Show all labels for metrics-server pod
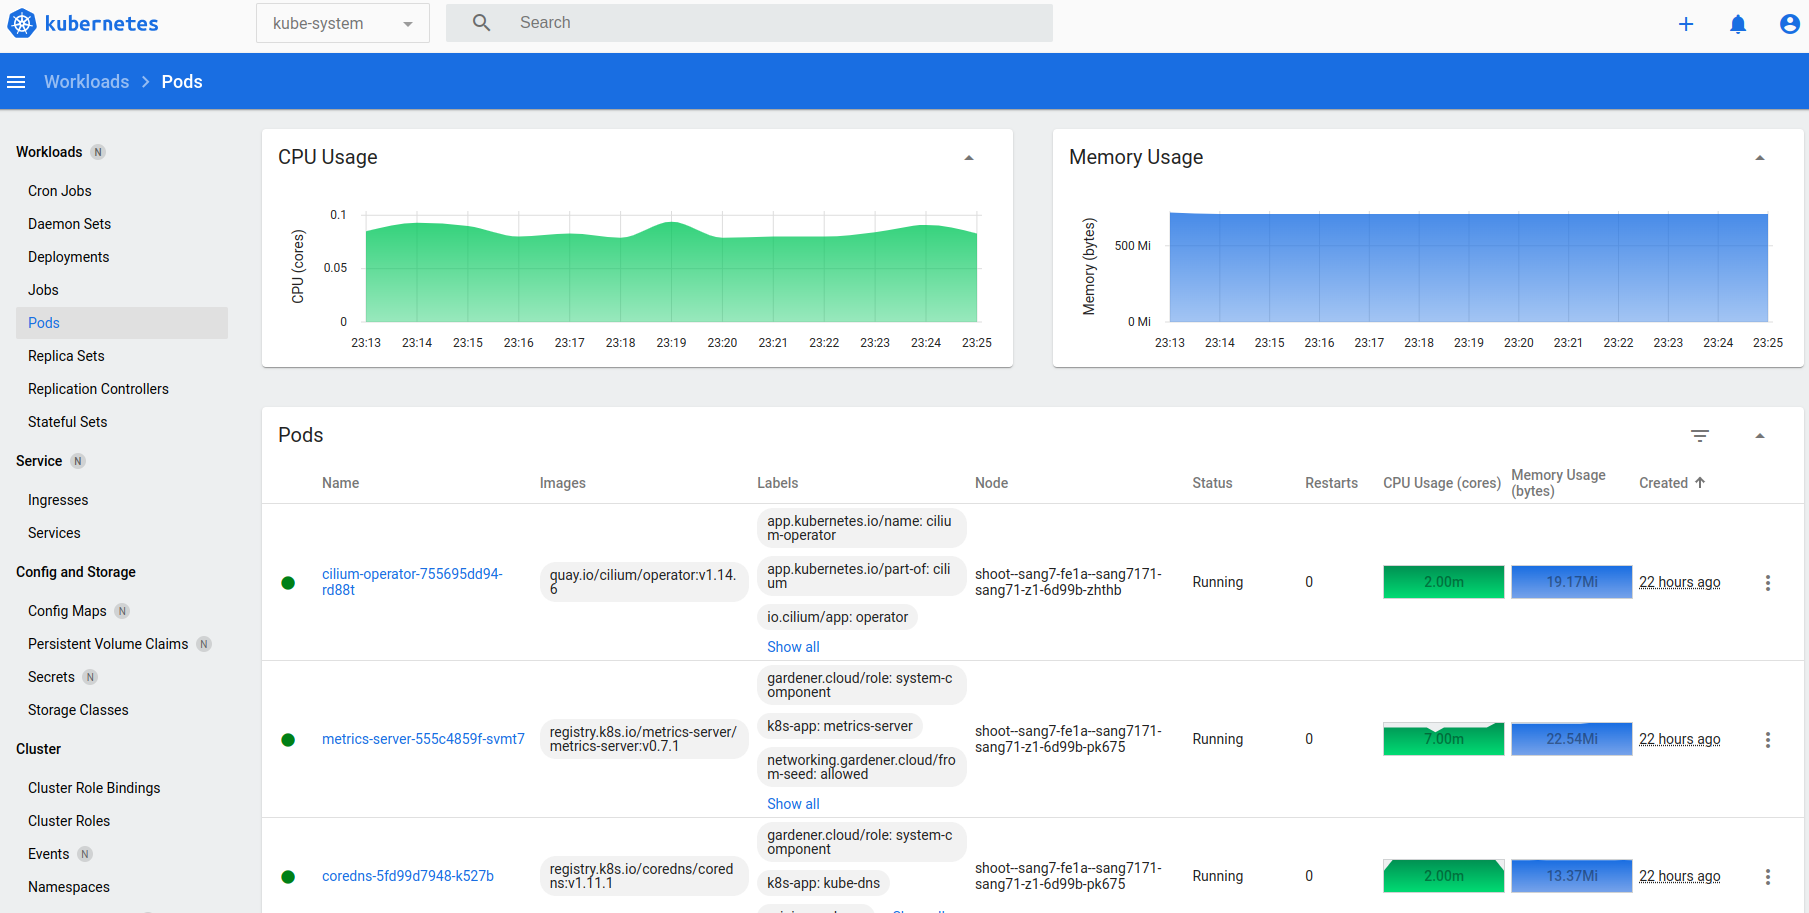Image resolution: width=1809 pixels, height=913 pixels. [793, 804]
